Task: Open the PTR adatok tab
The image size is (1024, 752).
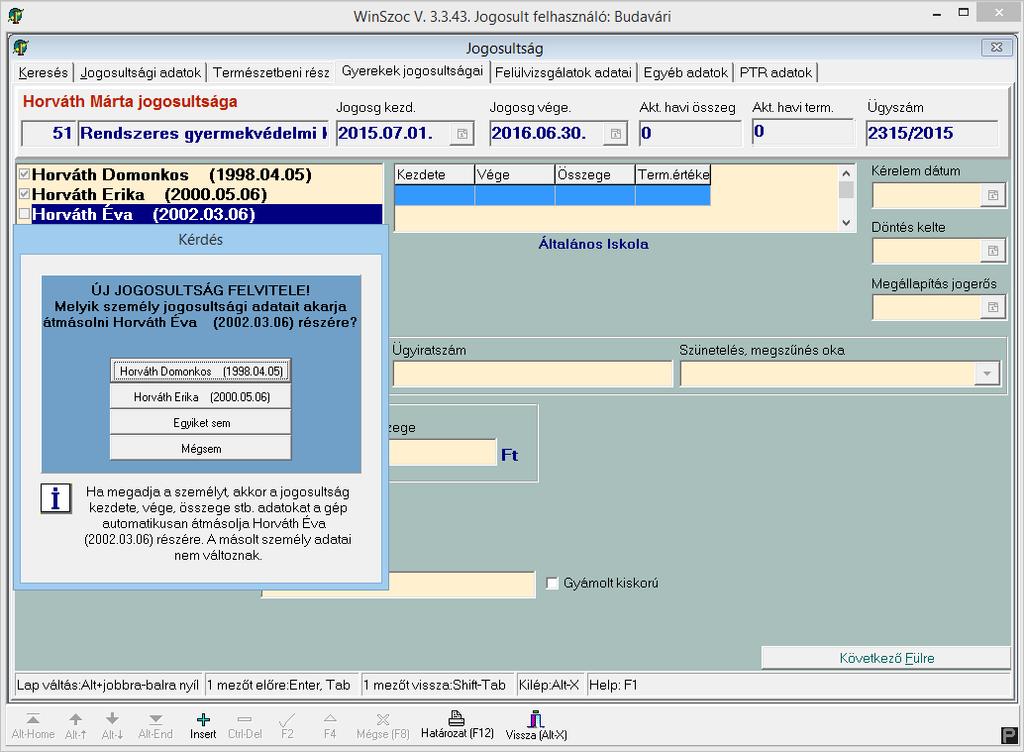Action: coord(775,72)
